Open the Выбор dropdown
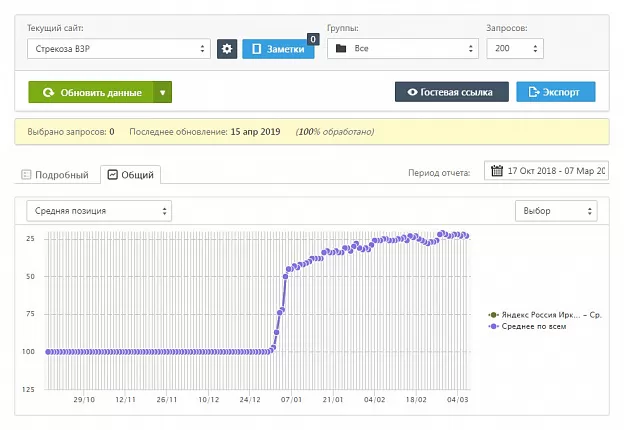 pyautogui.click(x=556, y=211)
